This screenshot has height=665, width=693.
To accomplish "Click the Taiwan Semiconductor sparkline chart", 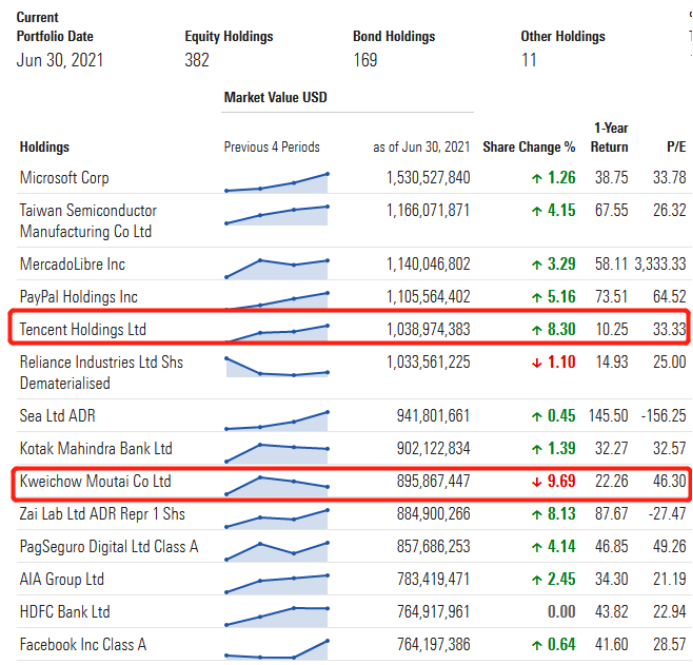I will pyautogui.click(x=277, y=214).
